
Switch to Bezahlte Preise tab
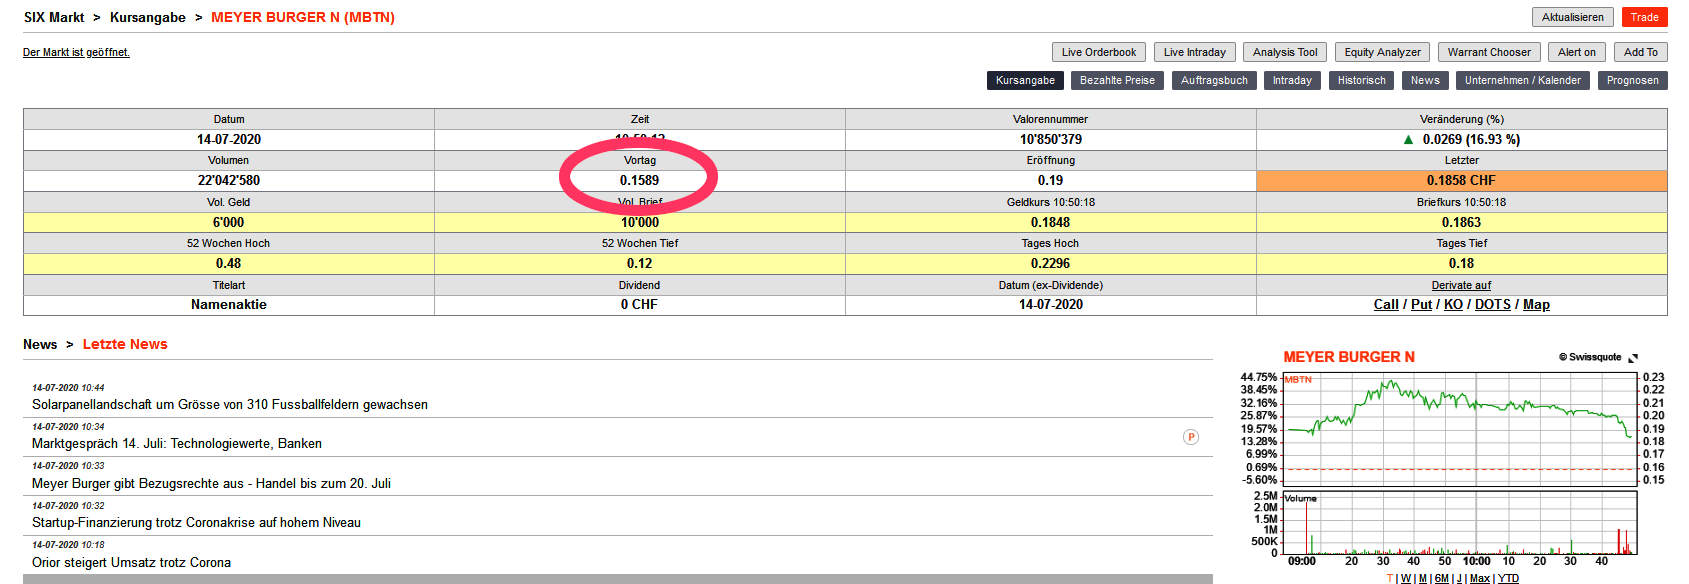tap(1117, 80)
